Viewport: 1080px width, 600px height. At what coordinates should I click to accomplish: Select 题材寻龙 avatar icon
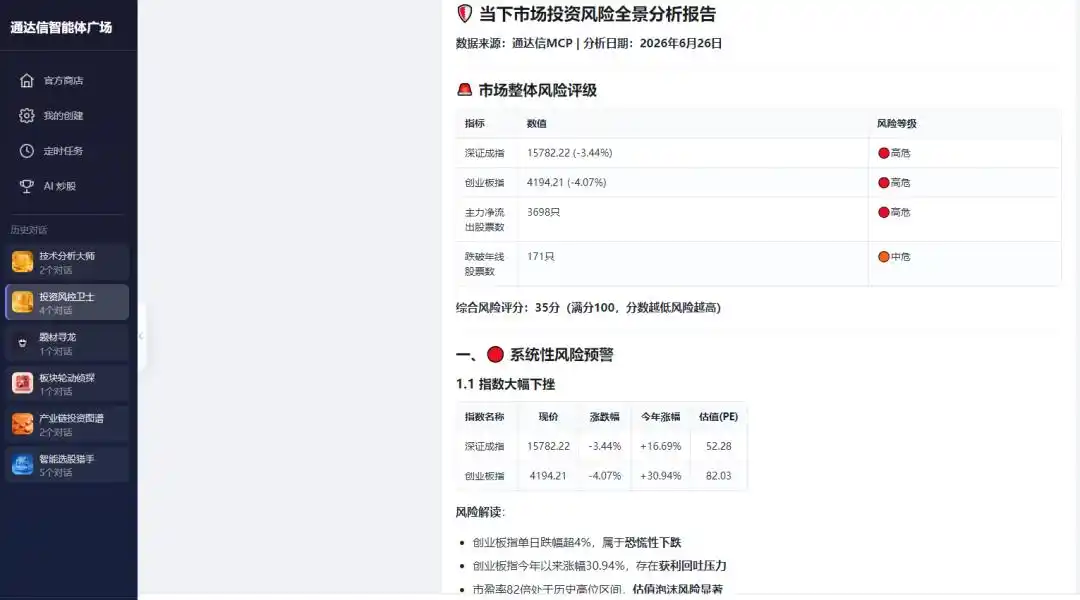(22, 343)
